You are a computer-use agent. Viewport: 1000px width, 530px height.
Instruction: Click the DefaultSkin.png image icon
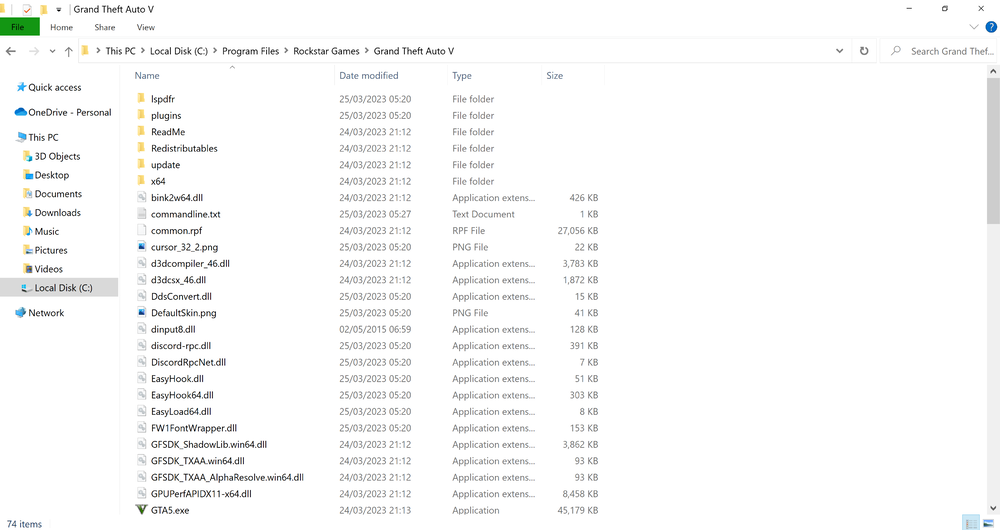click(142, 313)
